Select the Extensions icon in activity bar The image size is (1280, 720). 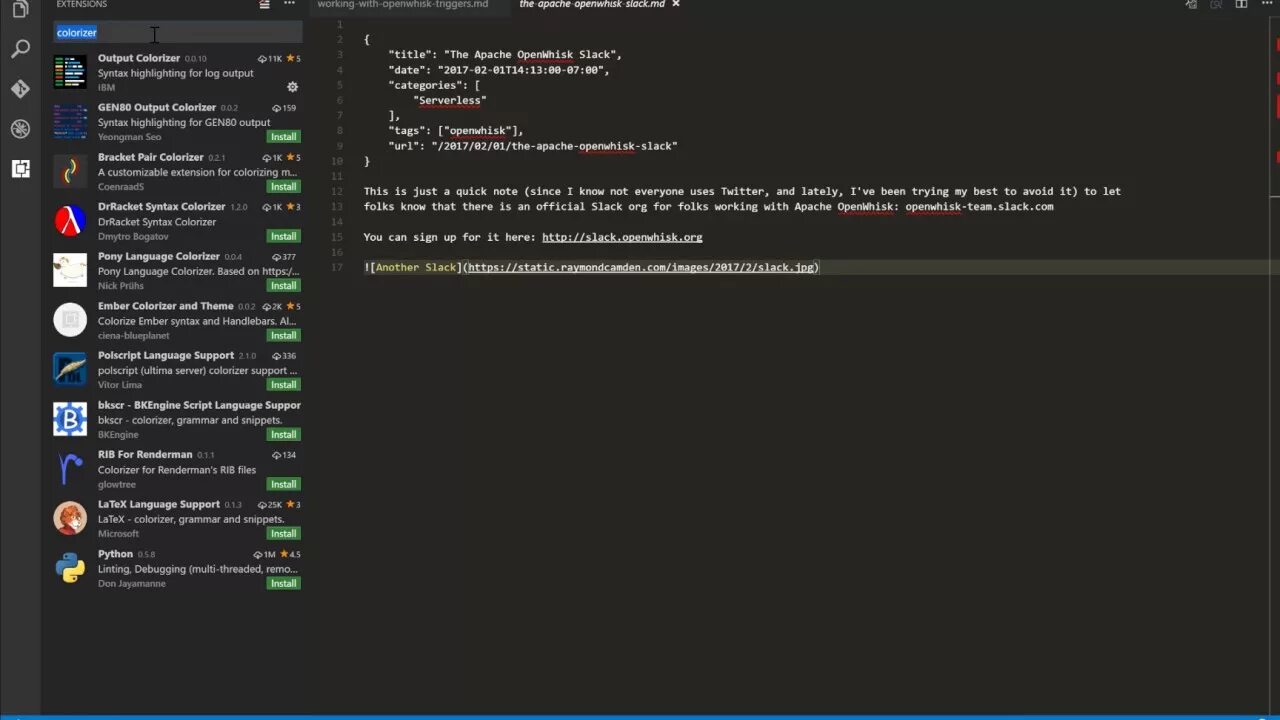coord(20,168)
